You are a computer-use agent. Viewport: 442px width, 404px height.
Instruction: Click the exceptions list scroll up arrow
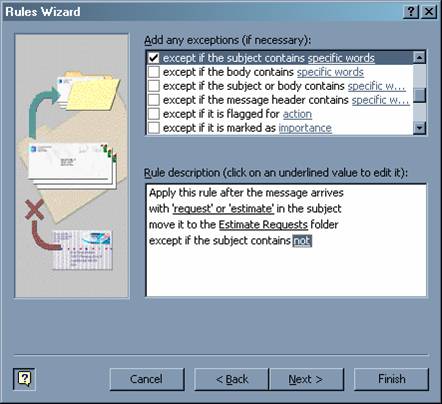pos(420,57)
